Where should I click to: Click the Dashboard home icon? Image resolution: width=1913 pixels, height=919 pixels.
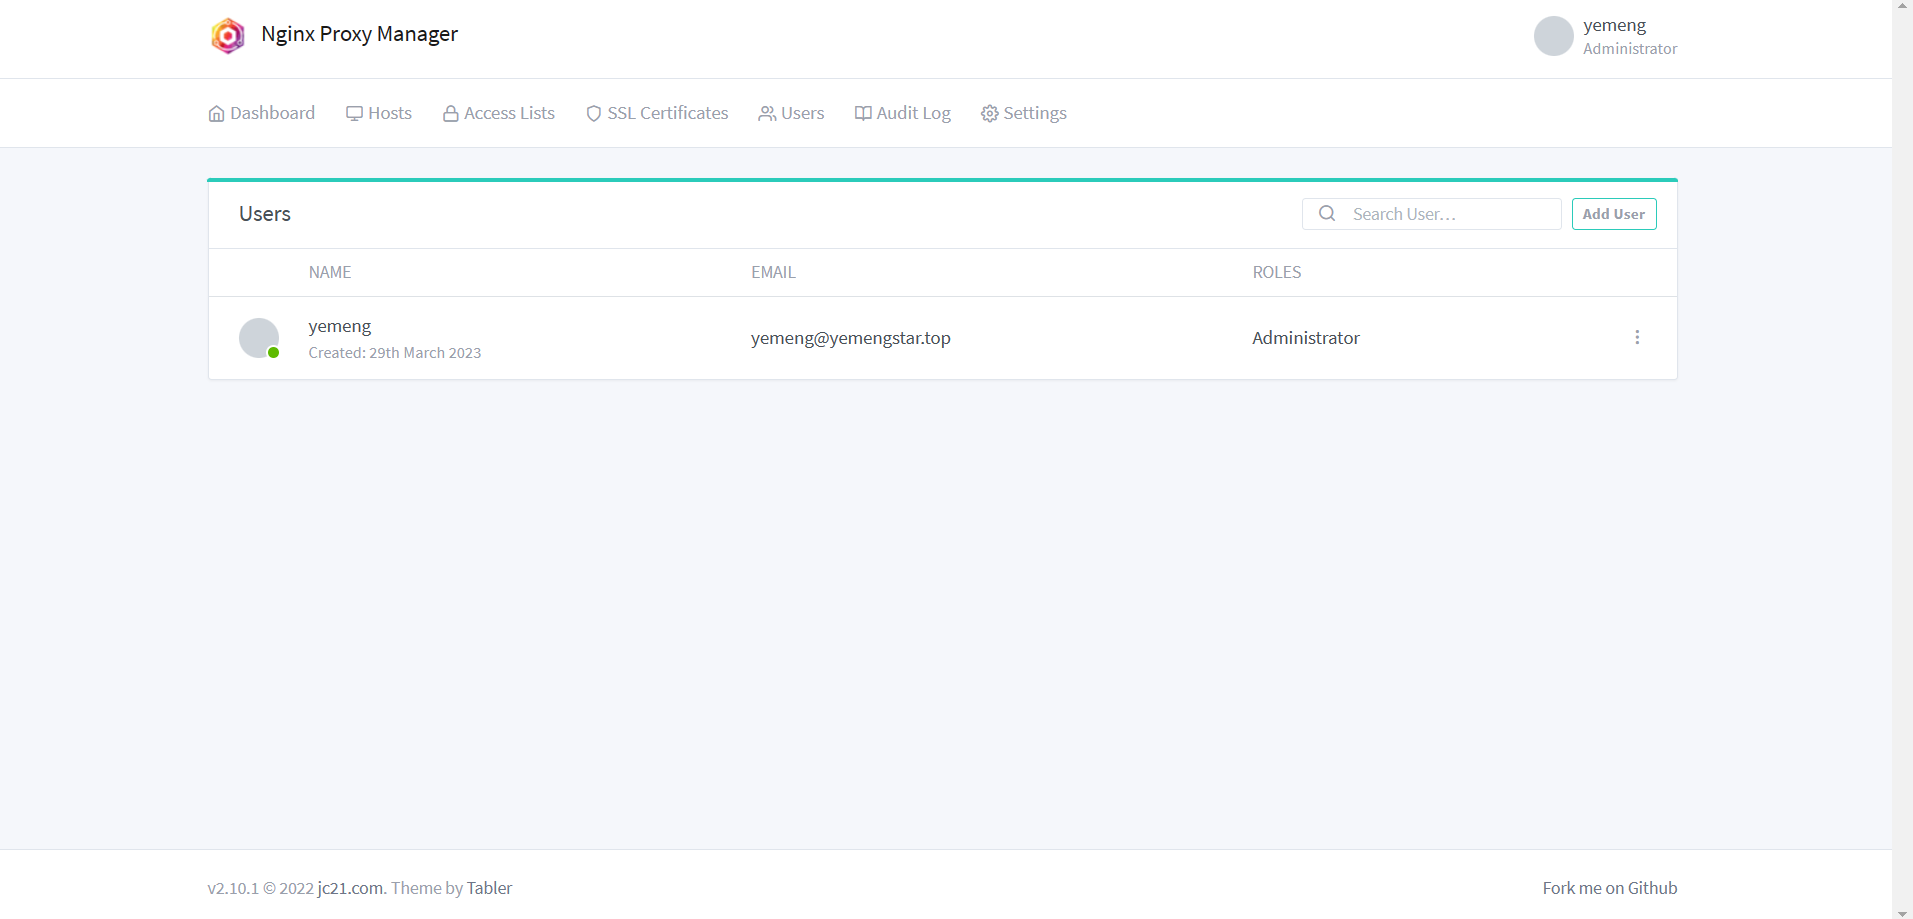coord(216,114)
